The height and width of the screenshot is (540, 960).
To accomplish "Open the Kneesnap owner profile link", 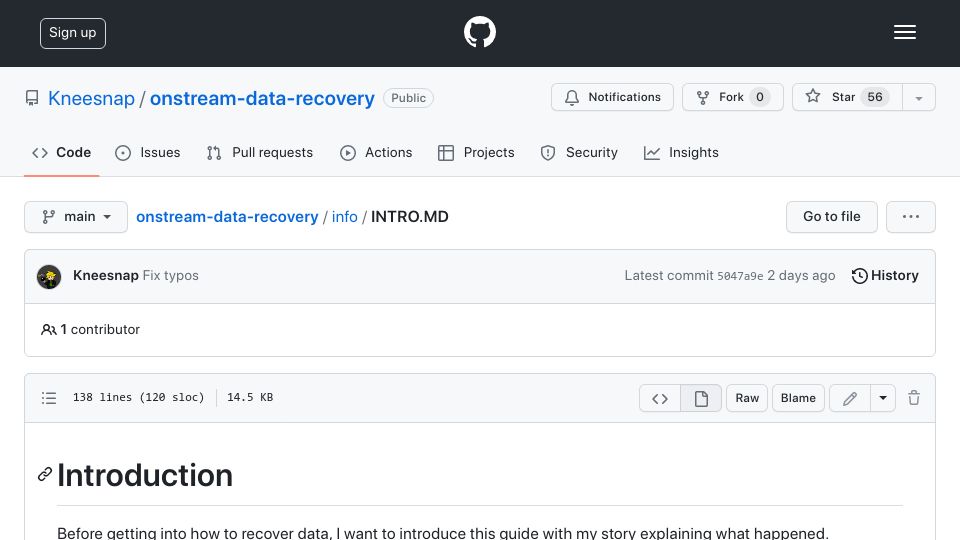I will pos(91,98).
